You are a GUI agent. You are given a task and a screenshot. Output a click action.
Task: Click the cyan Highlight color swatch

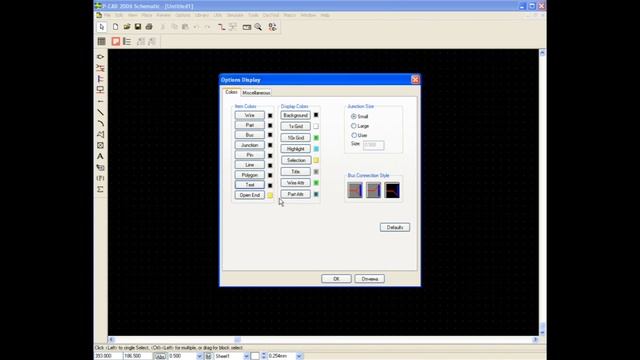pos(316,149)
